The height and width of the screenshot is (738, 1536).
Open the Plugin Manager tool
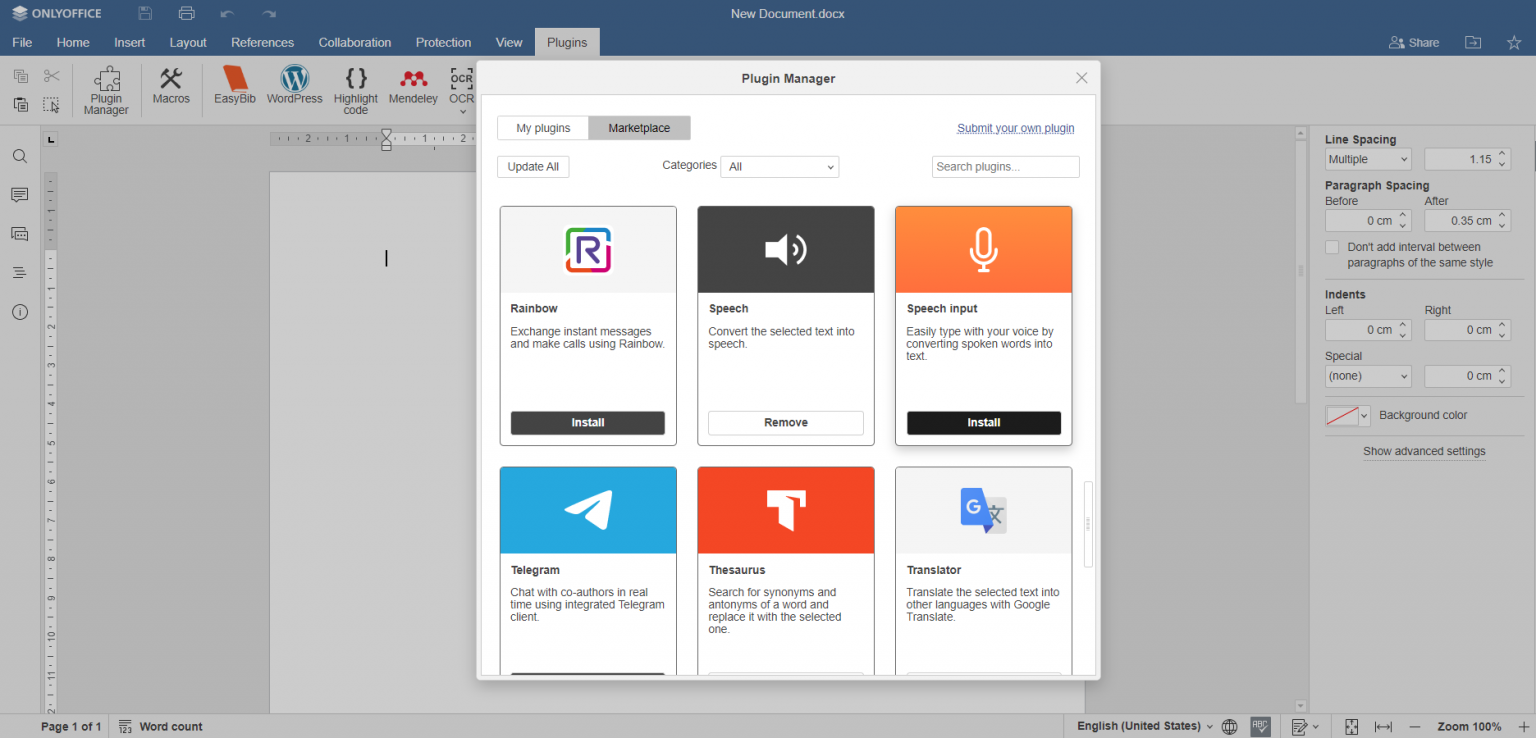click(105, 90)
